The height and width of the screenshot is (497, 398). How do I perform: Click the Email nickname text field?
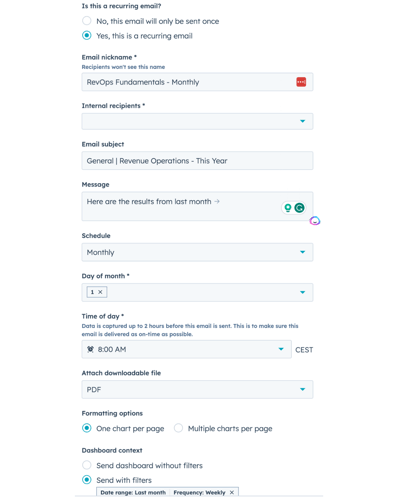pyautogui.click(x=197, y=82)
